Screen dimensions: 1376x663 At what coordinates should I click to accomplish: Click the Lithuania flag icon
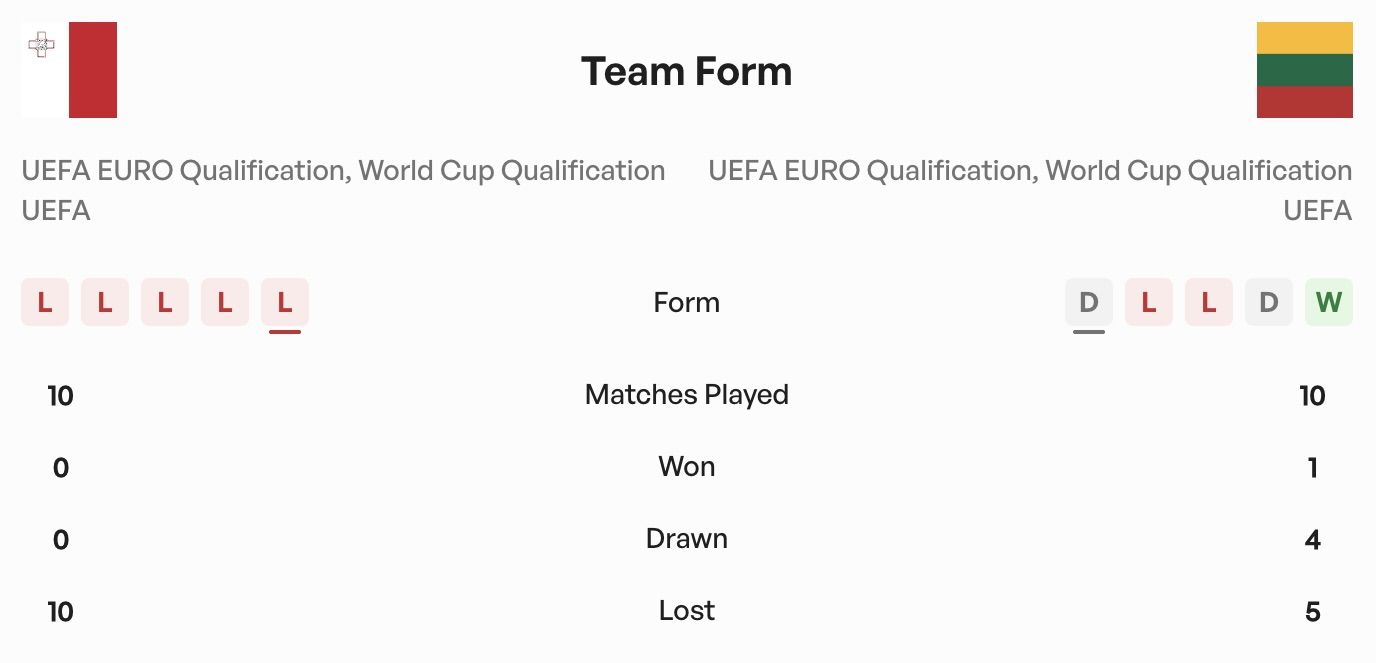click(x=1304, y=70)
